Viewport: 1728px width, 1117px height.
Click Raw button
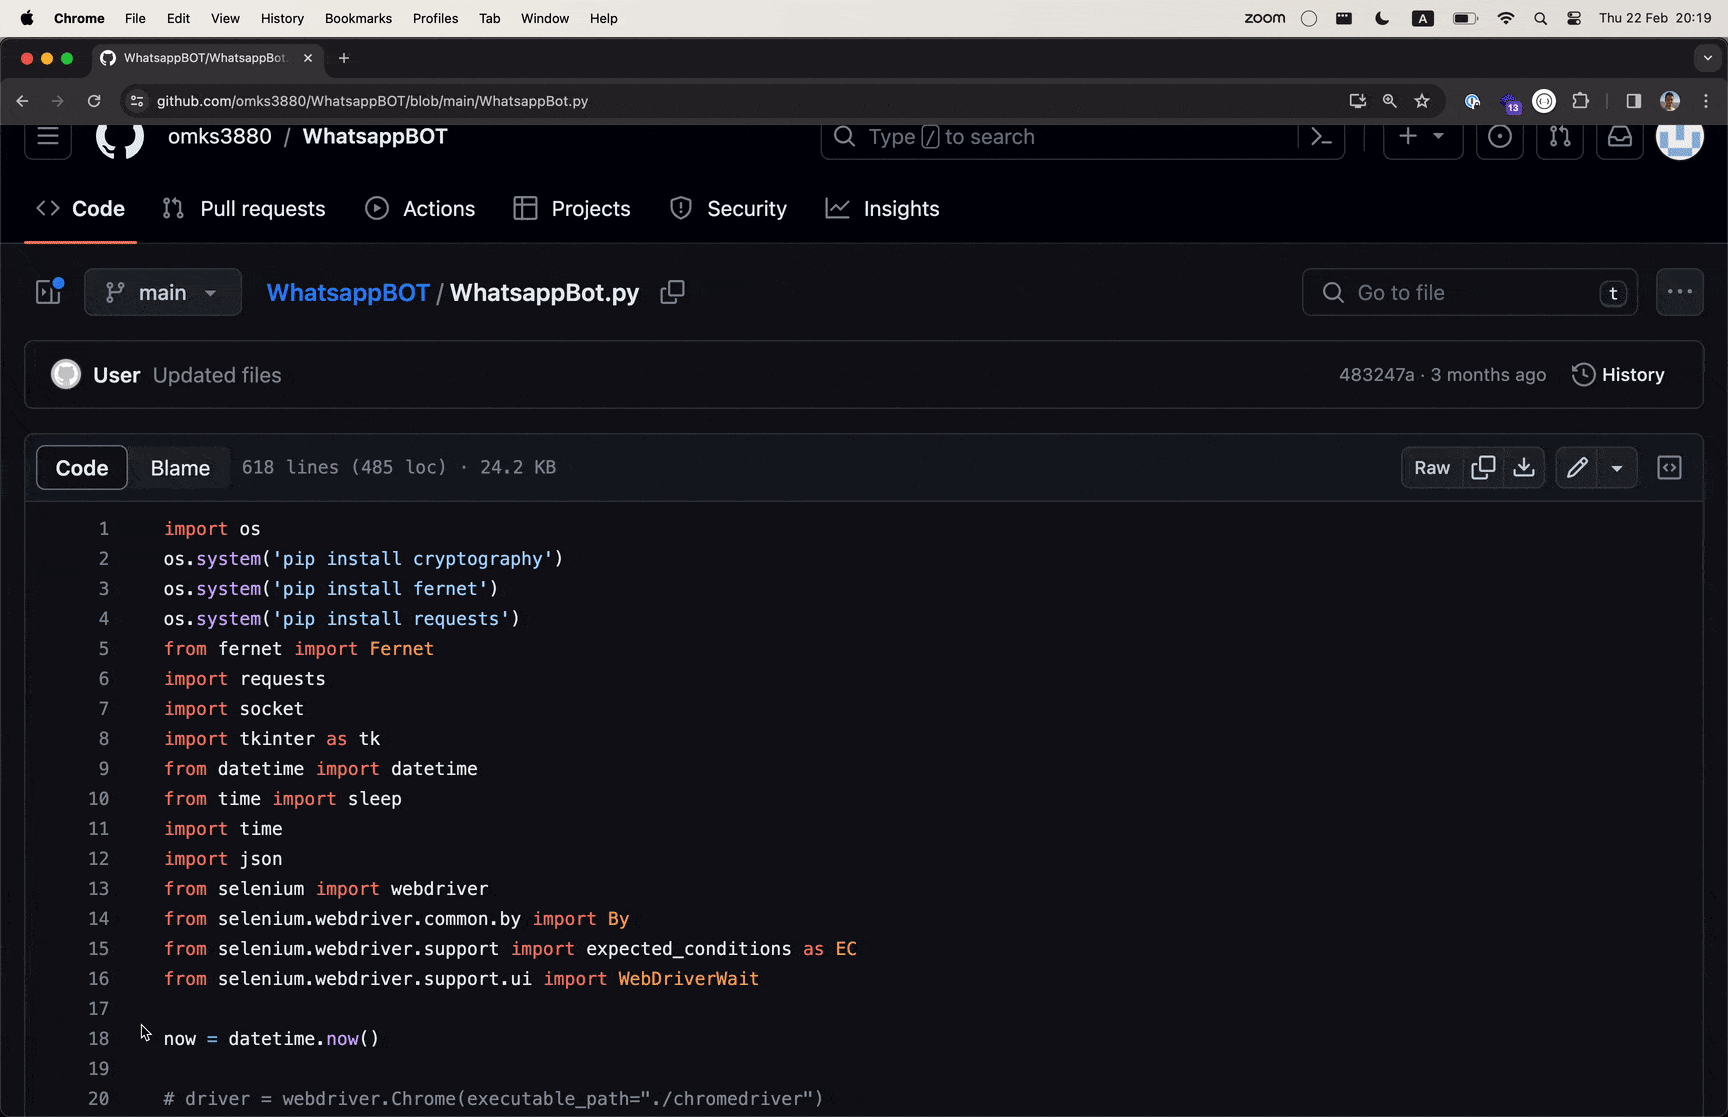(x=1432, y=467)
